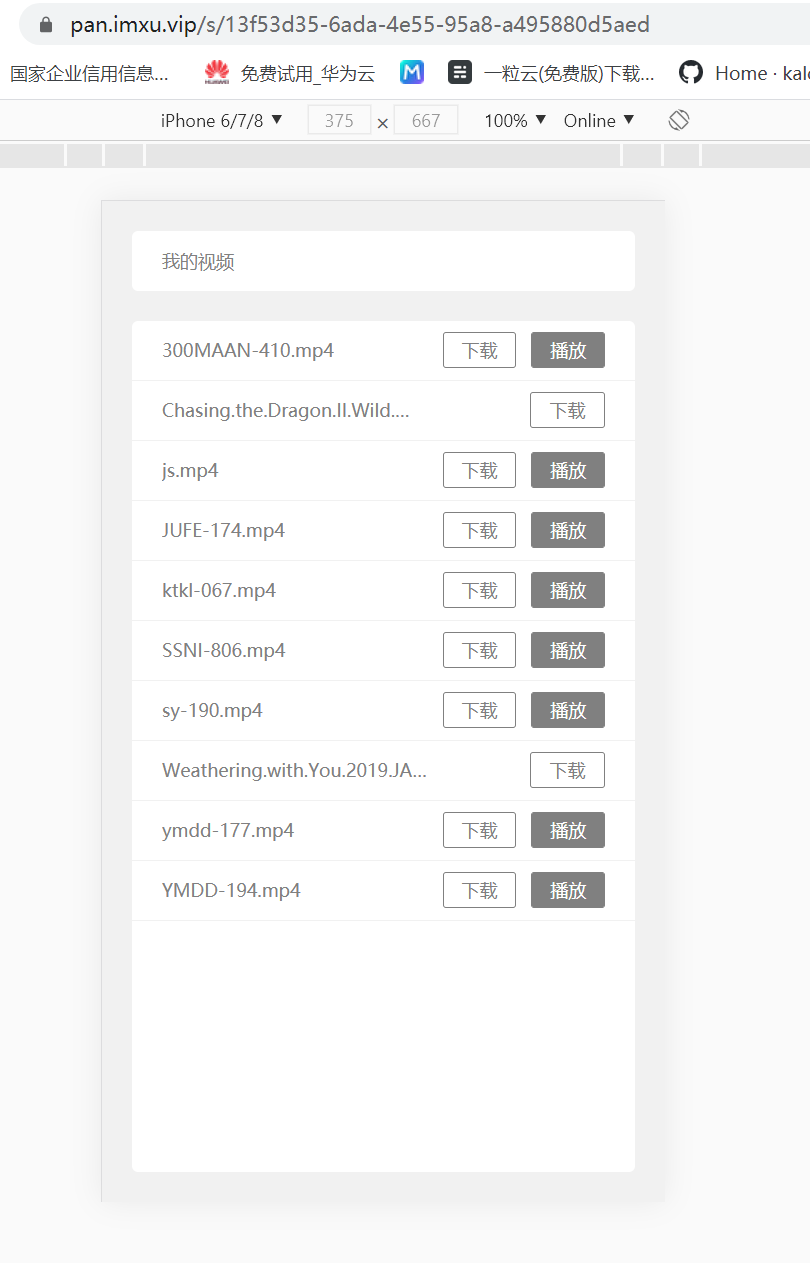Click the width field showing 375

point(339,120)
